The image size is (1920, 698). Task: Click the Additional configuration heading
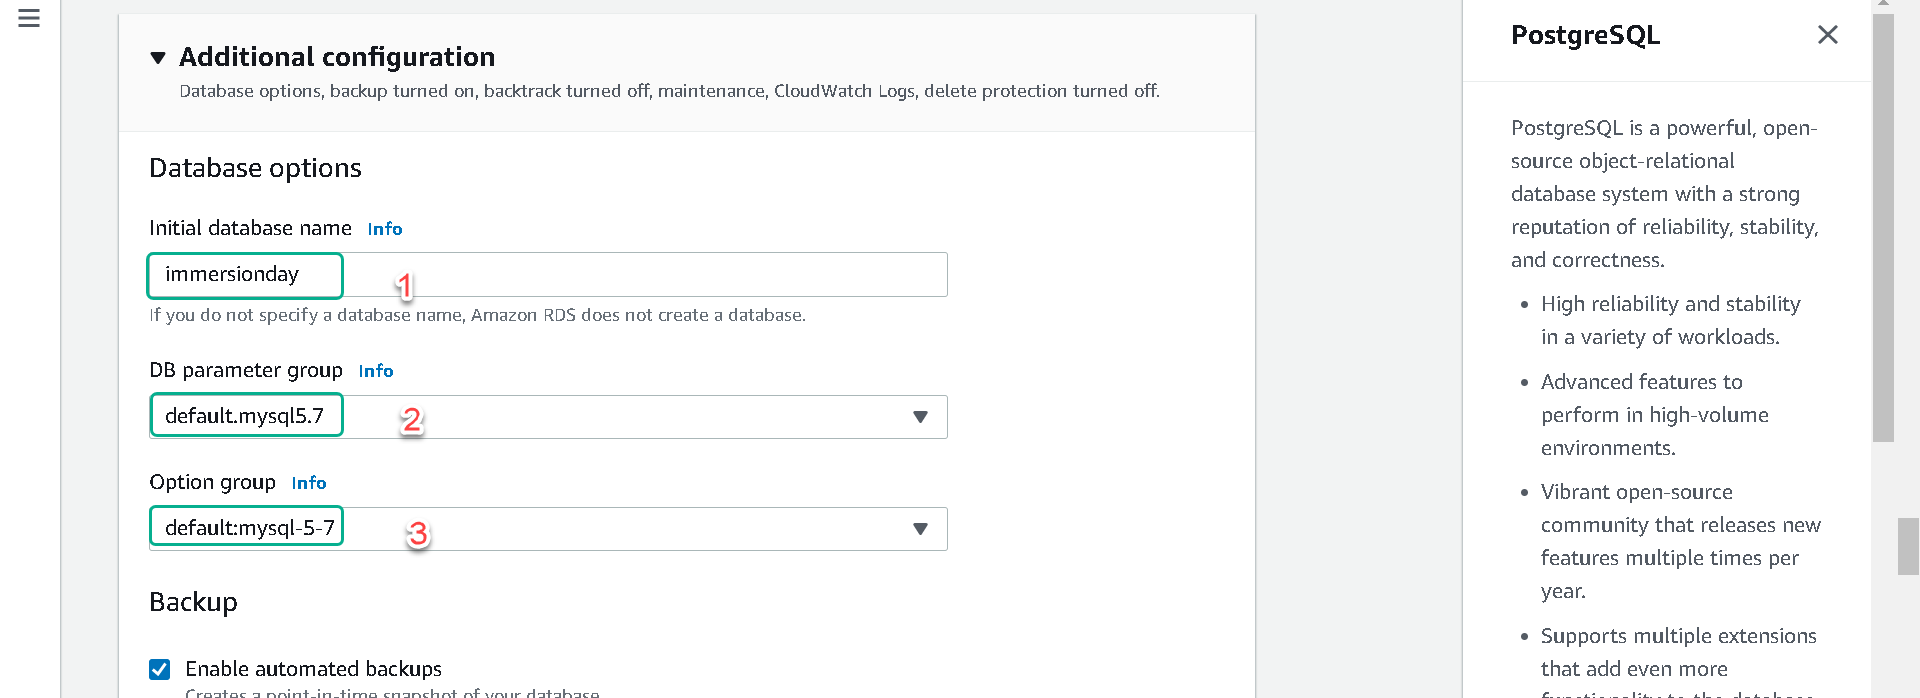pos(337,57)
